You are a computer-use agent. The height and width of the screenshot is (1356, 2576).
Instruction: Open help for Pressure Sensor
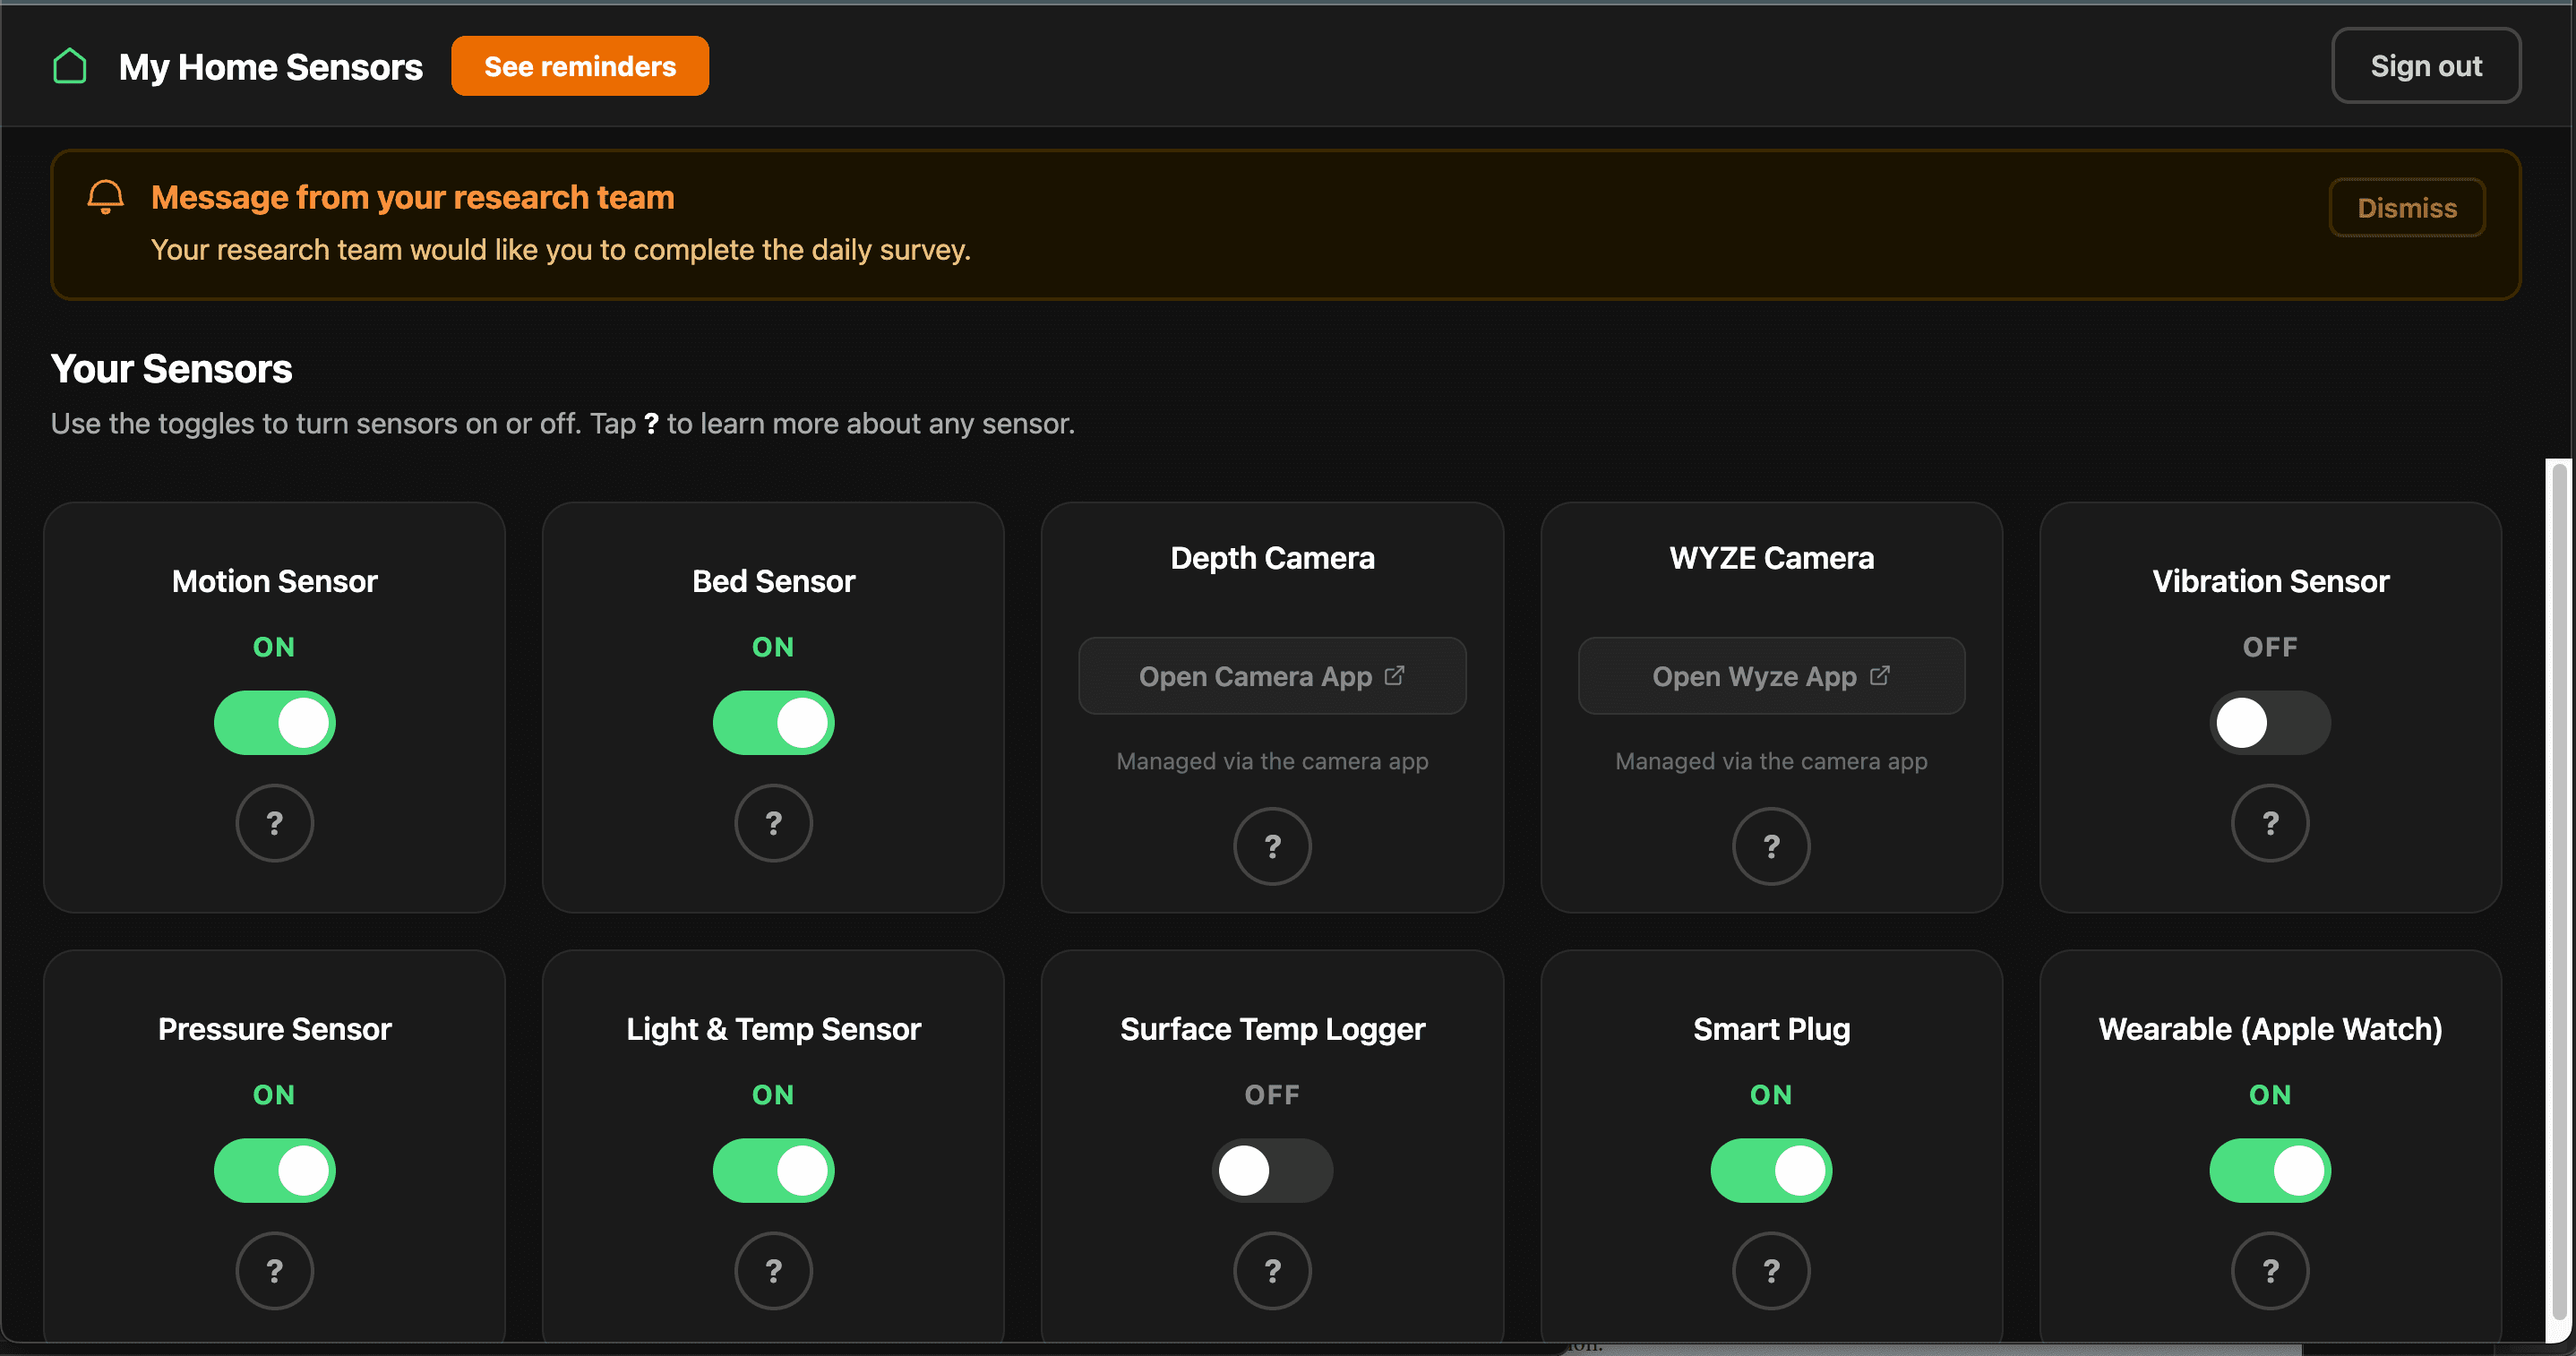(274, 1270)
